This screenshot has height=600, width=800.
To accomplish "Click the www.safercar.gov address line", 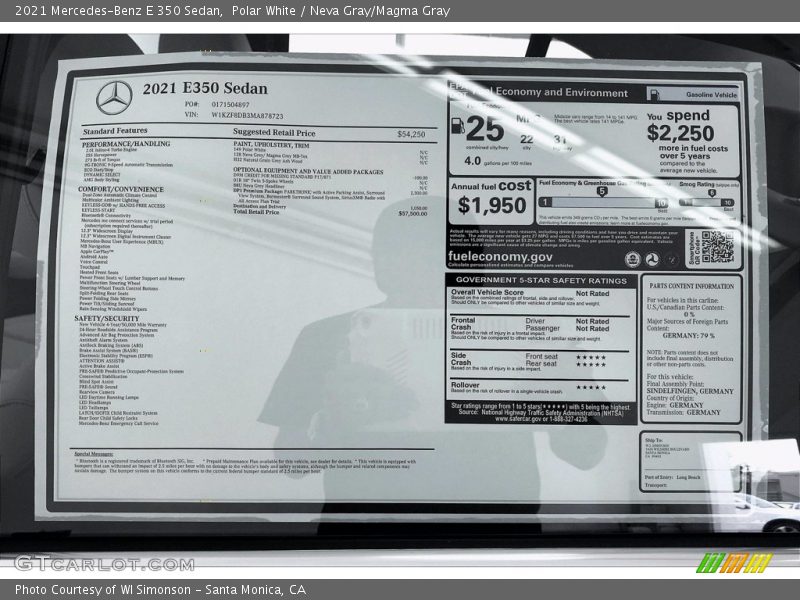I will tap(541, 419).
